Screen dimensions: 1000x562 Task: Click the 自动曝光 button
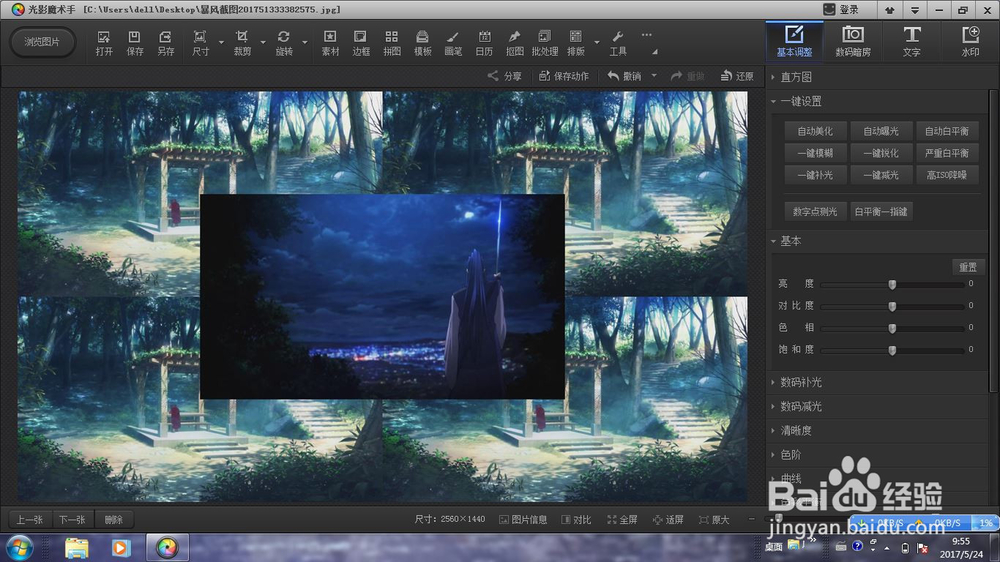(881, 131)
